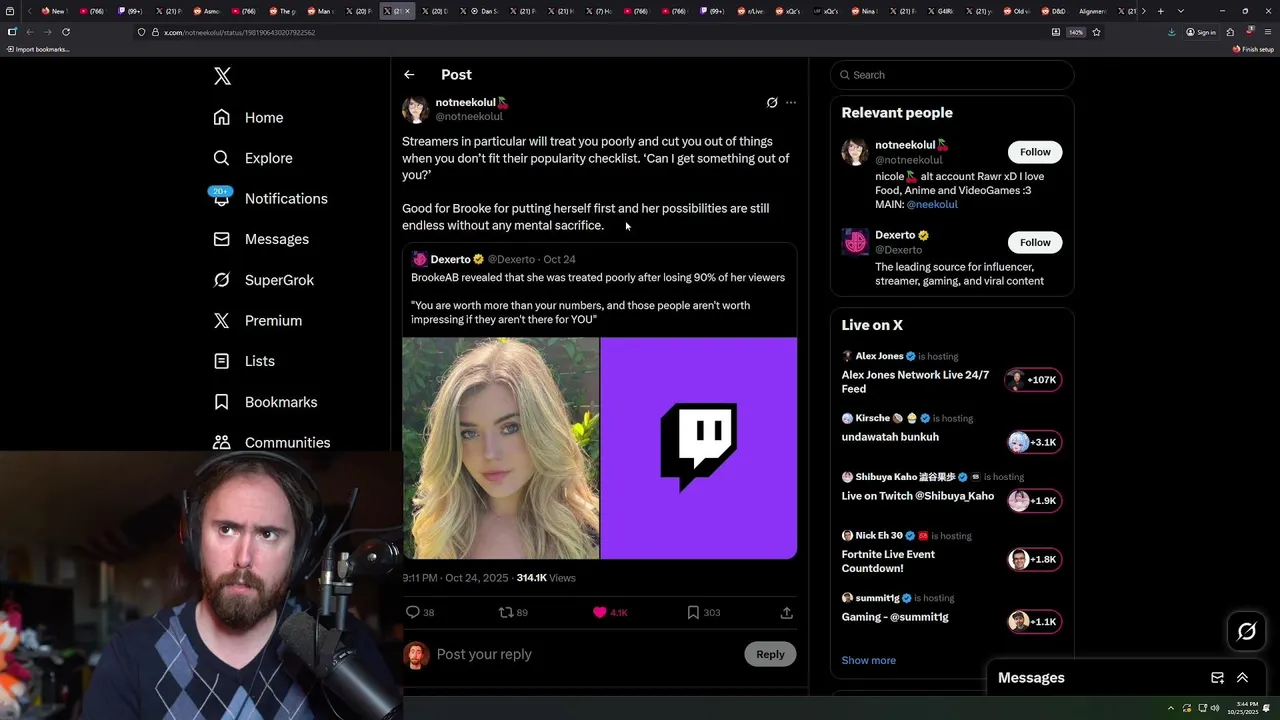Open notneekolul's avatar on the post
Viewport: 1280px width, 720px height.
point(415,110)
